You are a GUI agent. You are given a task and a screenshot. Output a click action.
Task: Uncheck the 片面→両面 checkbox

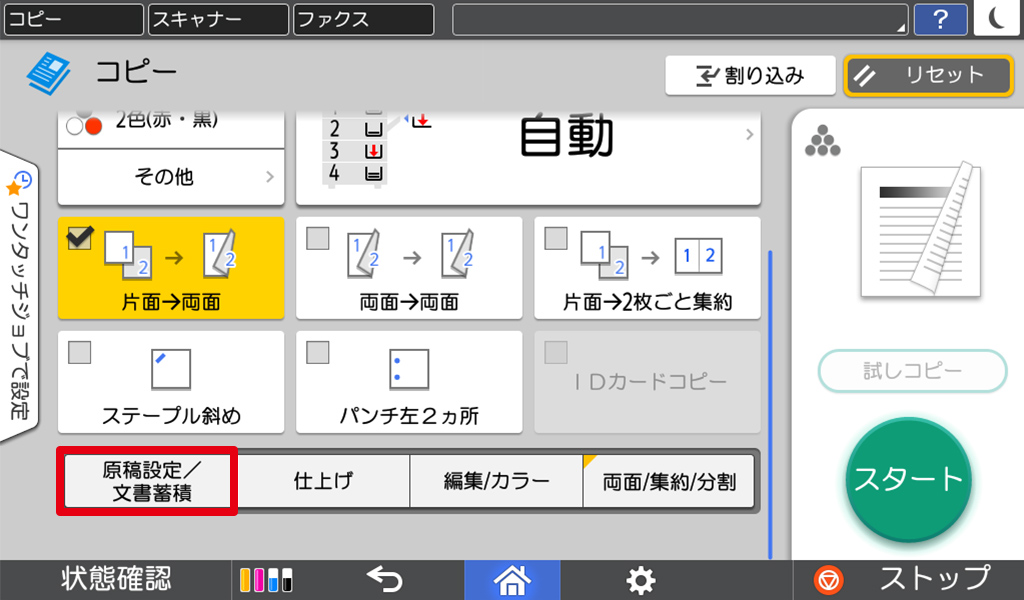pyautogui.click(x=80, y=238)
